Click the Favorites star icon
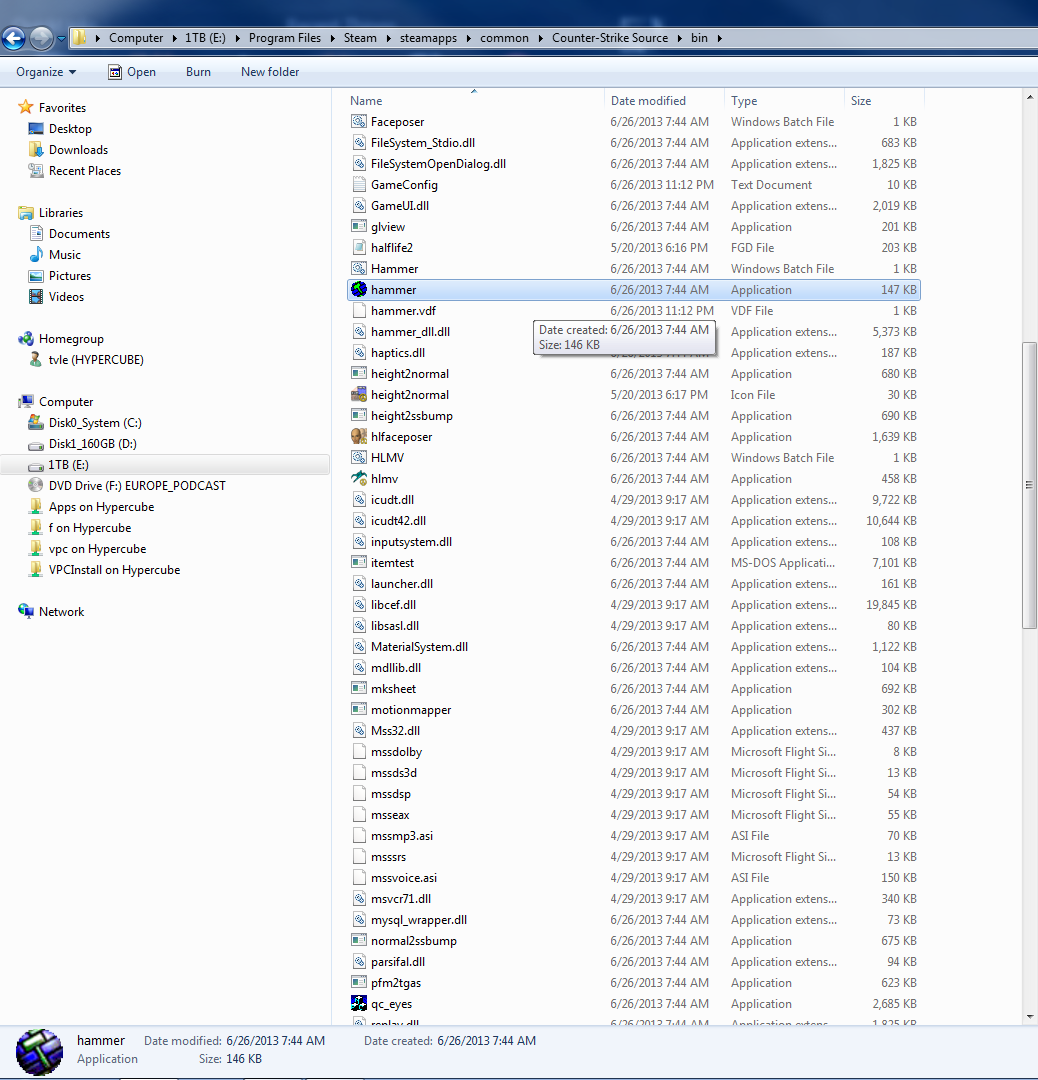The image size is (1038, 1080). pos(25,107)
